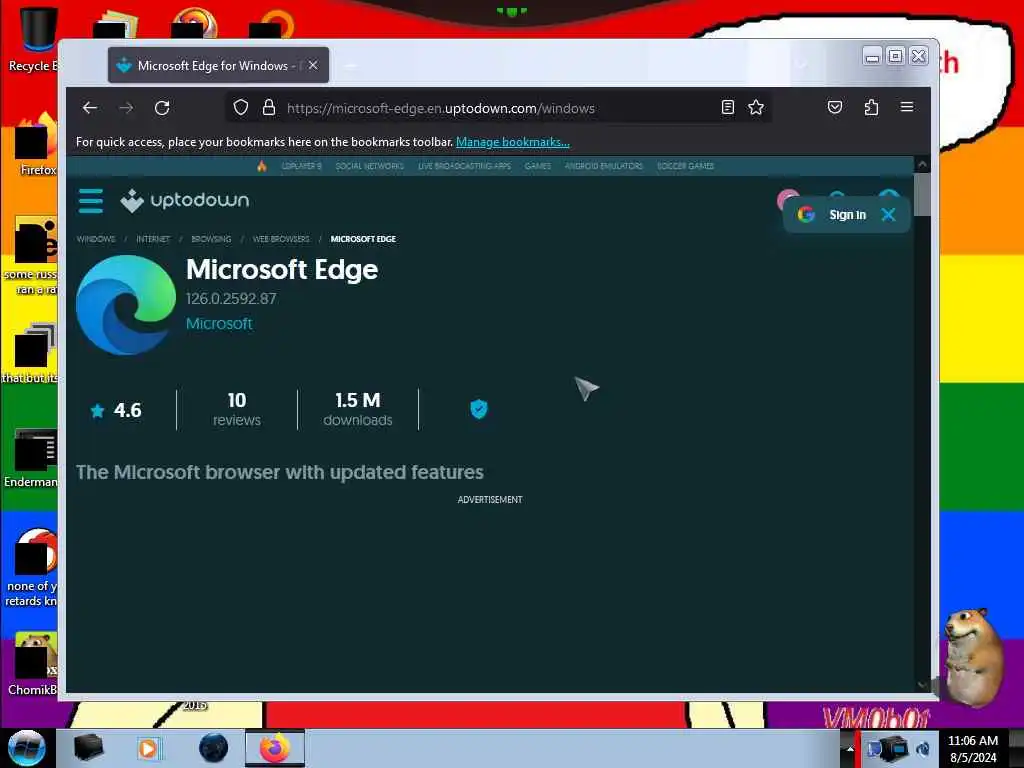The height and width of the screenshot is (768, 1024).
Task: Click the blue verified security shield badge
Action: tap(479, 409)
